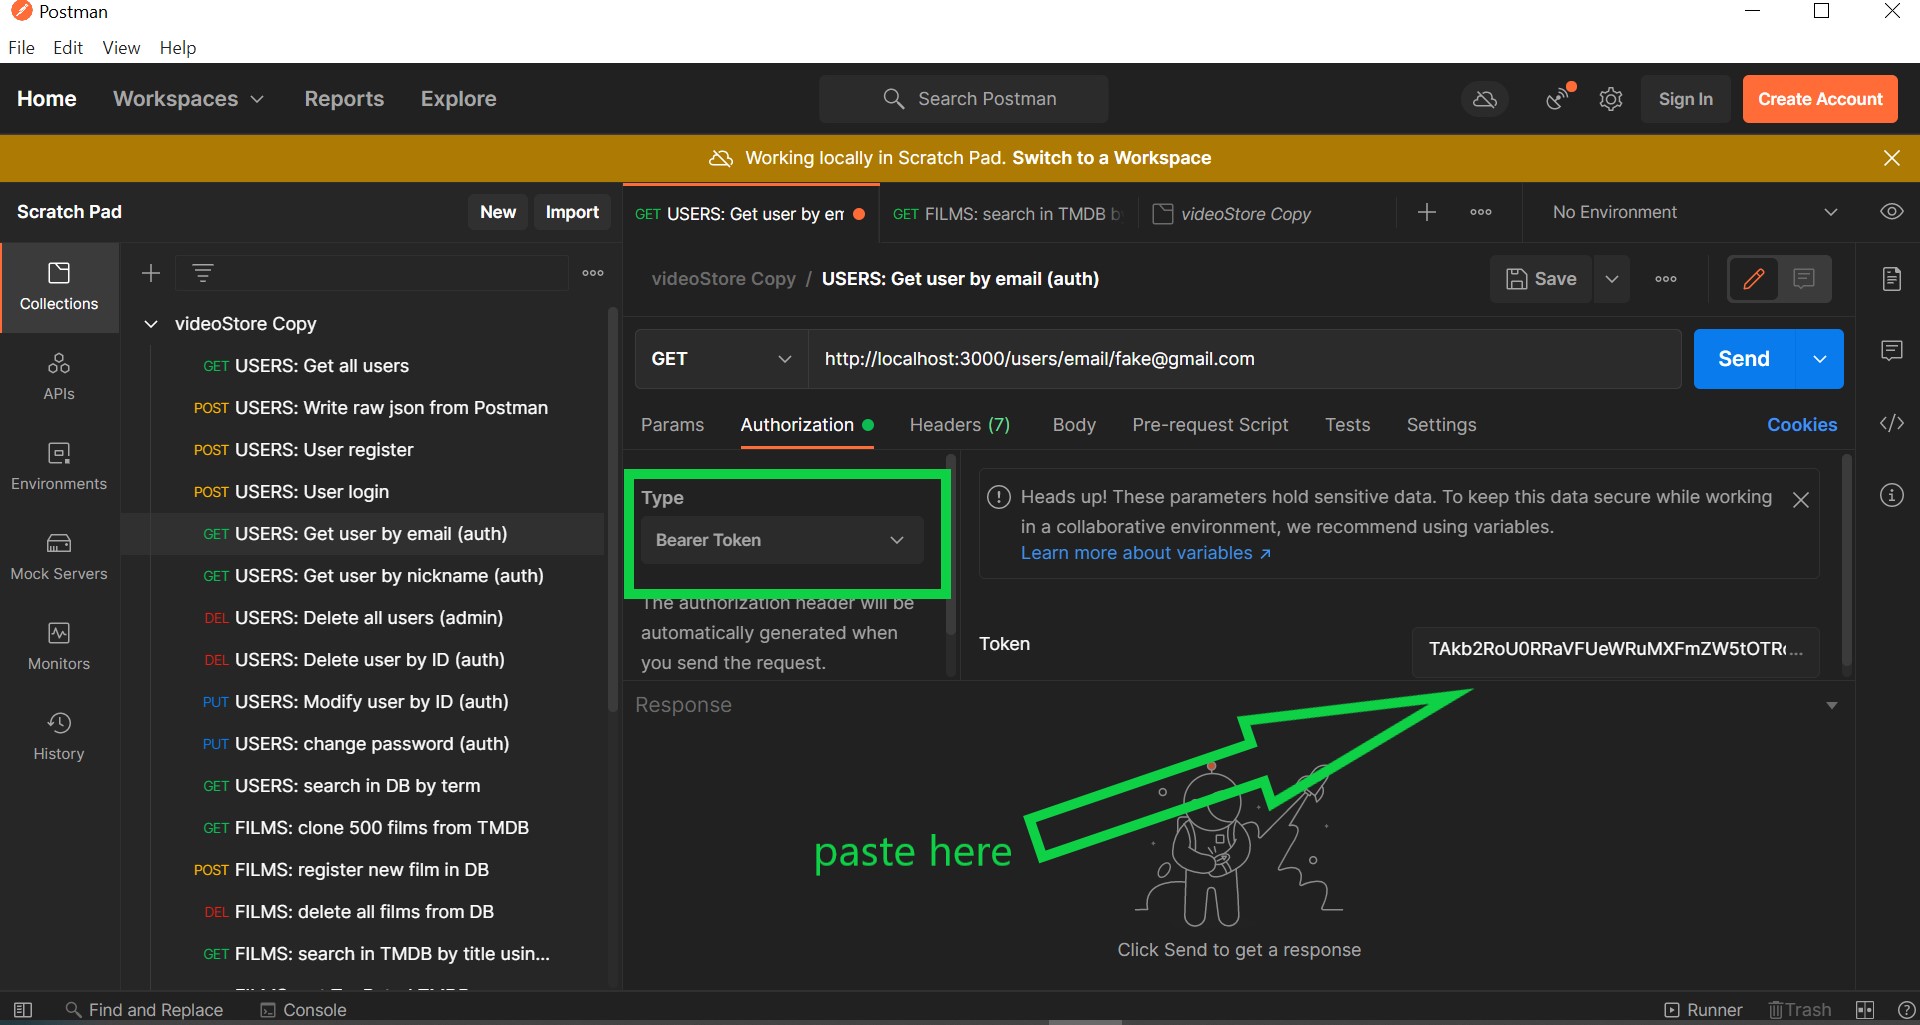Screen dimensions: 1920x1025
Task: Click the request URL input field
Action: (1244, 359)
